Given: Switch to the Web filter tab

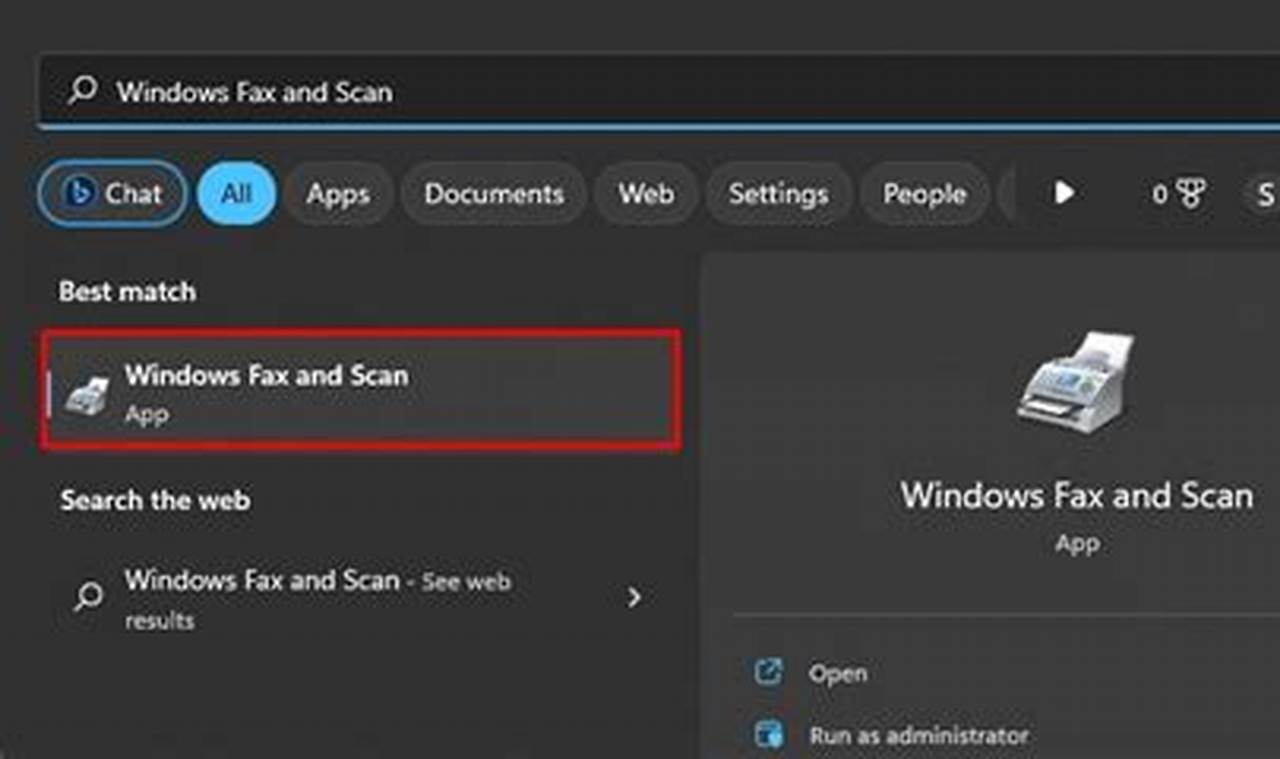Looking at the screenshot, I should click(646, 194).
